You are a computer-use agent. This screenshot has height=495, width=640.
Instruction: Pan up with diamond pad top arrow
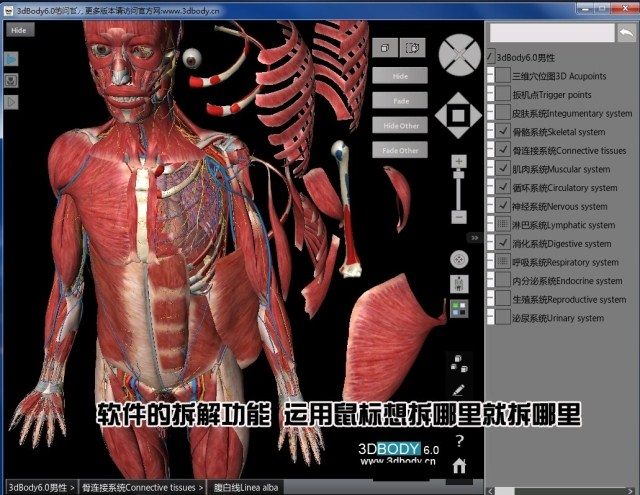(458, 99)
